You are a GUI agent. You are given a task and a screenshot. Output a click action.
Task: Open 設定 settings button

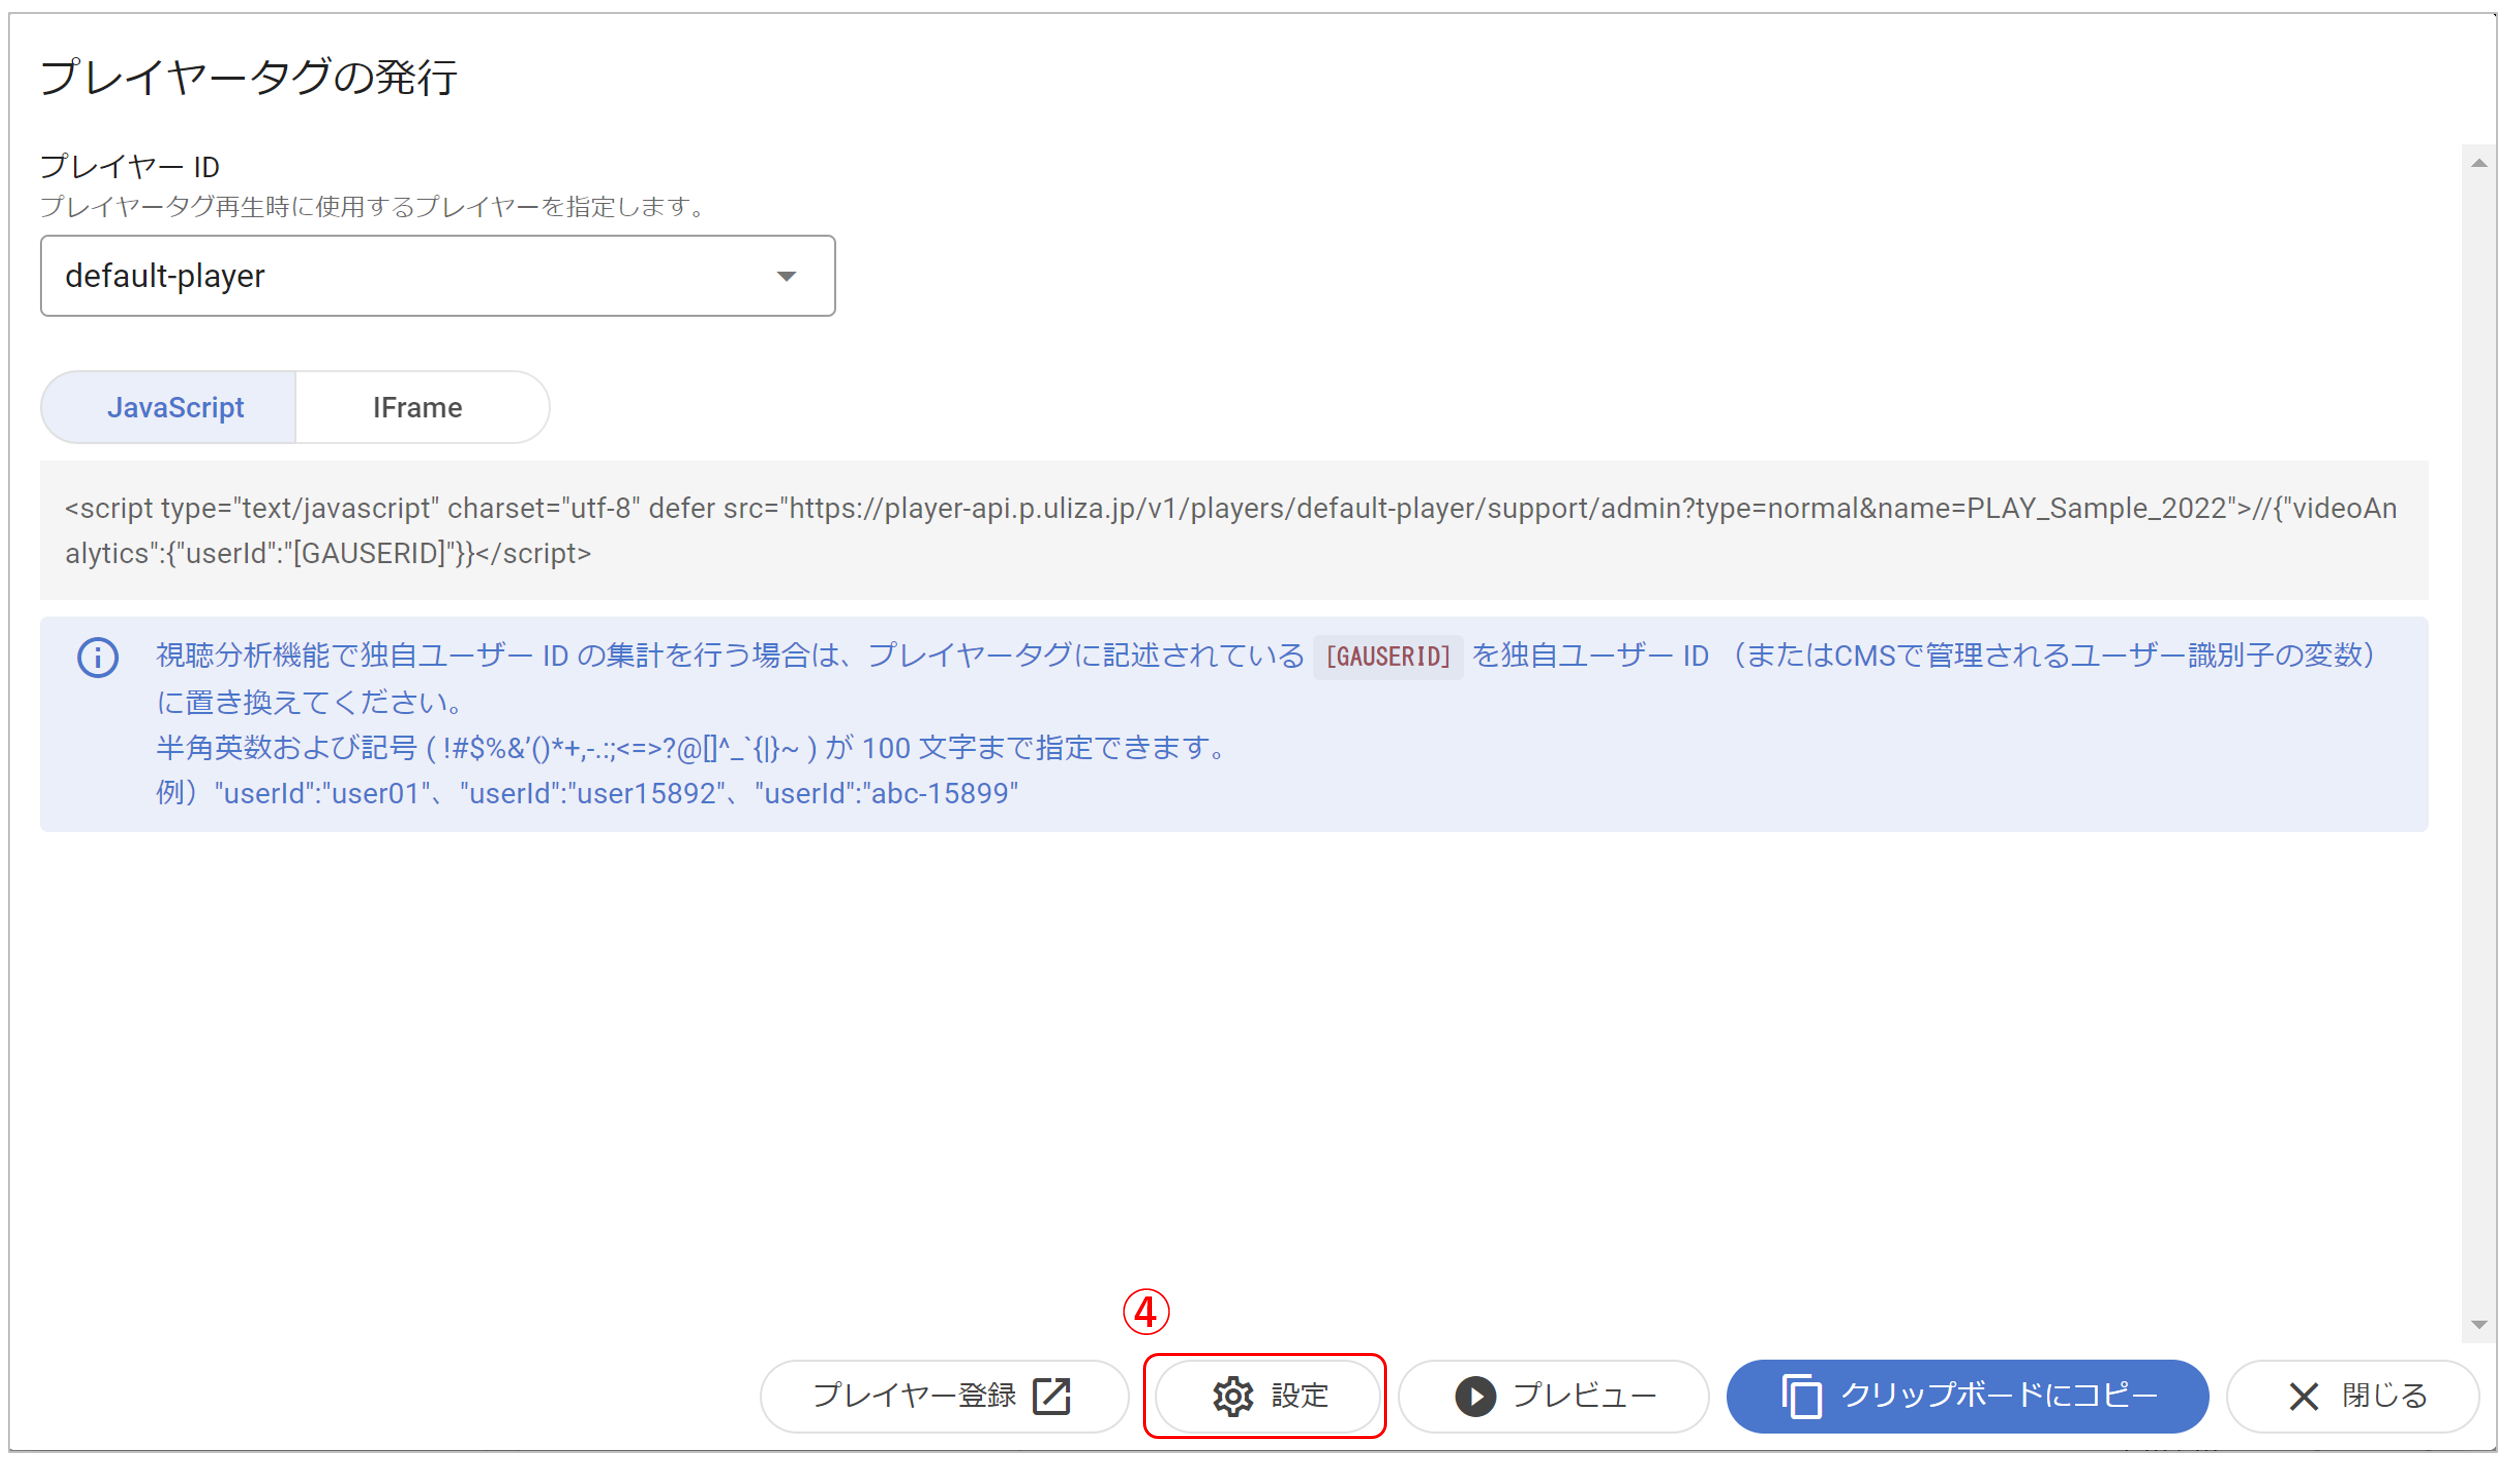1267,1395
